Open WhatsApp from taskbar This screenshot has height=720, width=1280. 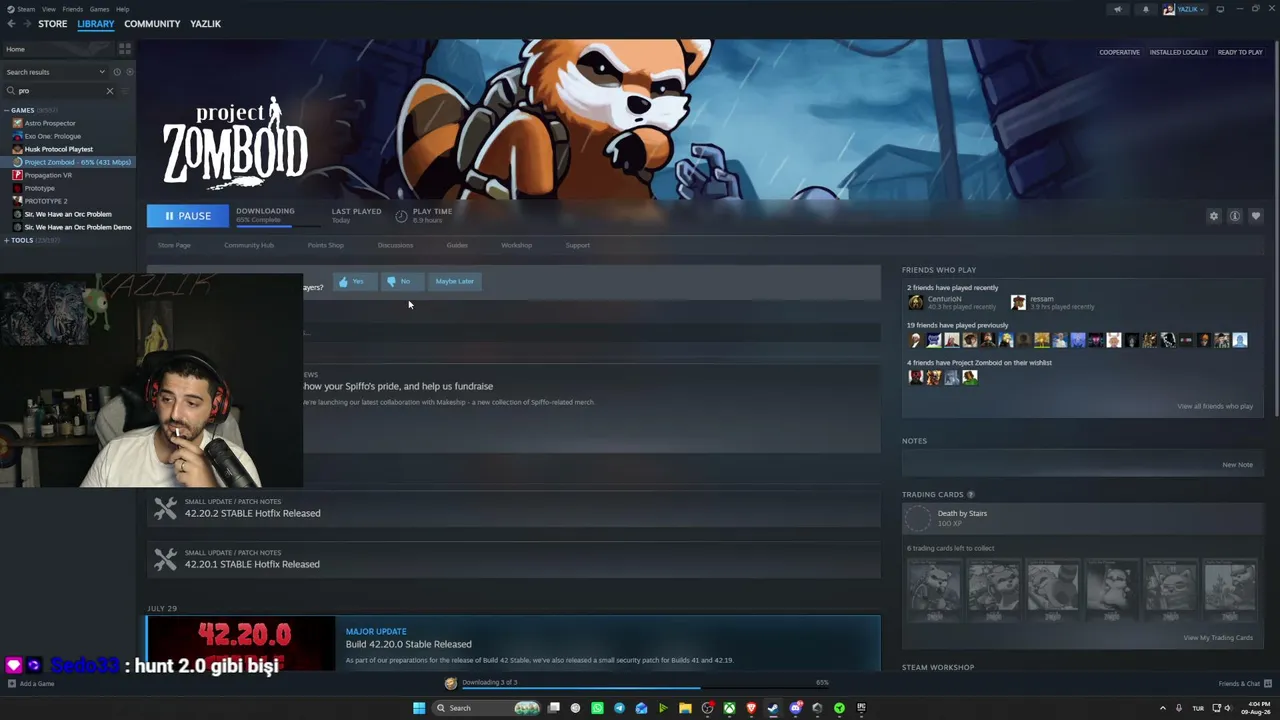tap(597, 708)
